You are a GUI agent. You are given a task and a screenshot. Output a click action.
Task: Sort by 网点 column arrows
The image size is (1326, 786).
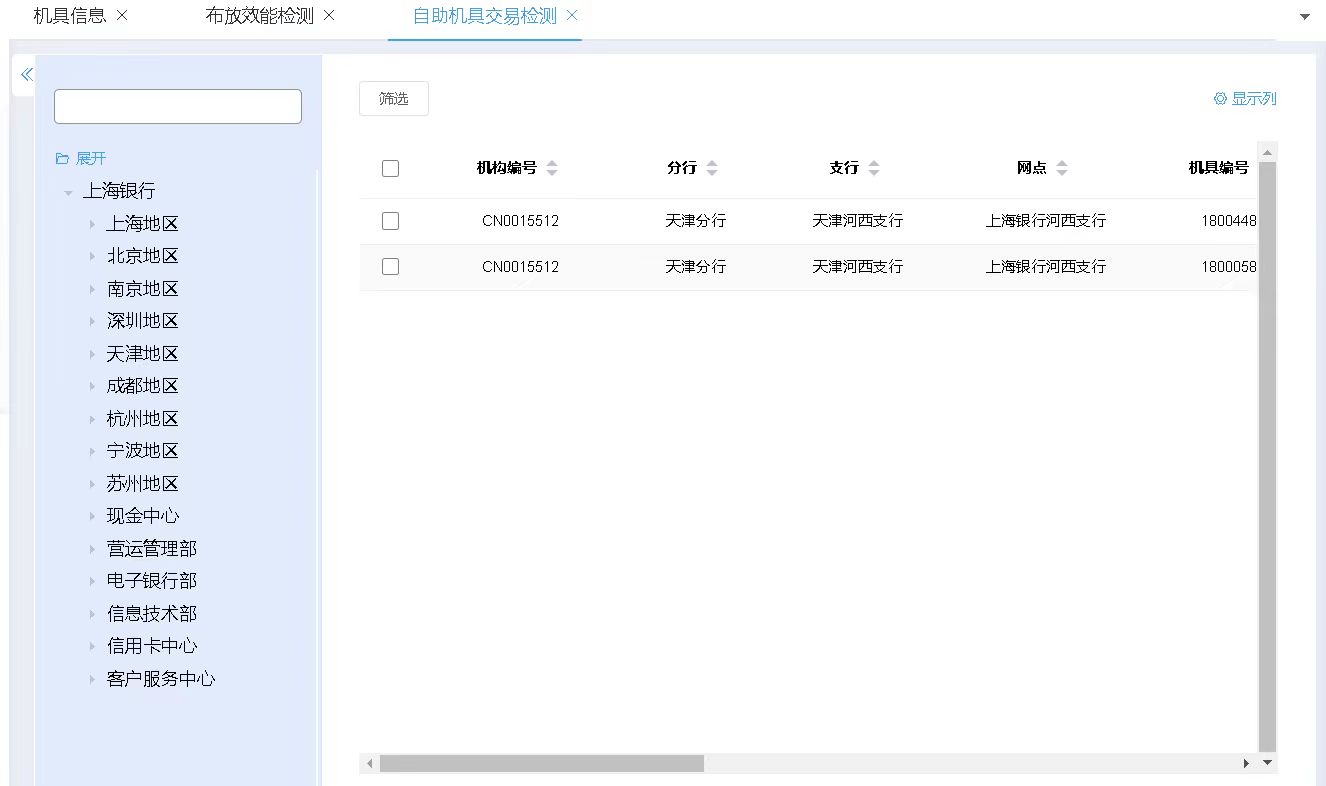point(1062,168)
